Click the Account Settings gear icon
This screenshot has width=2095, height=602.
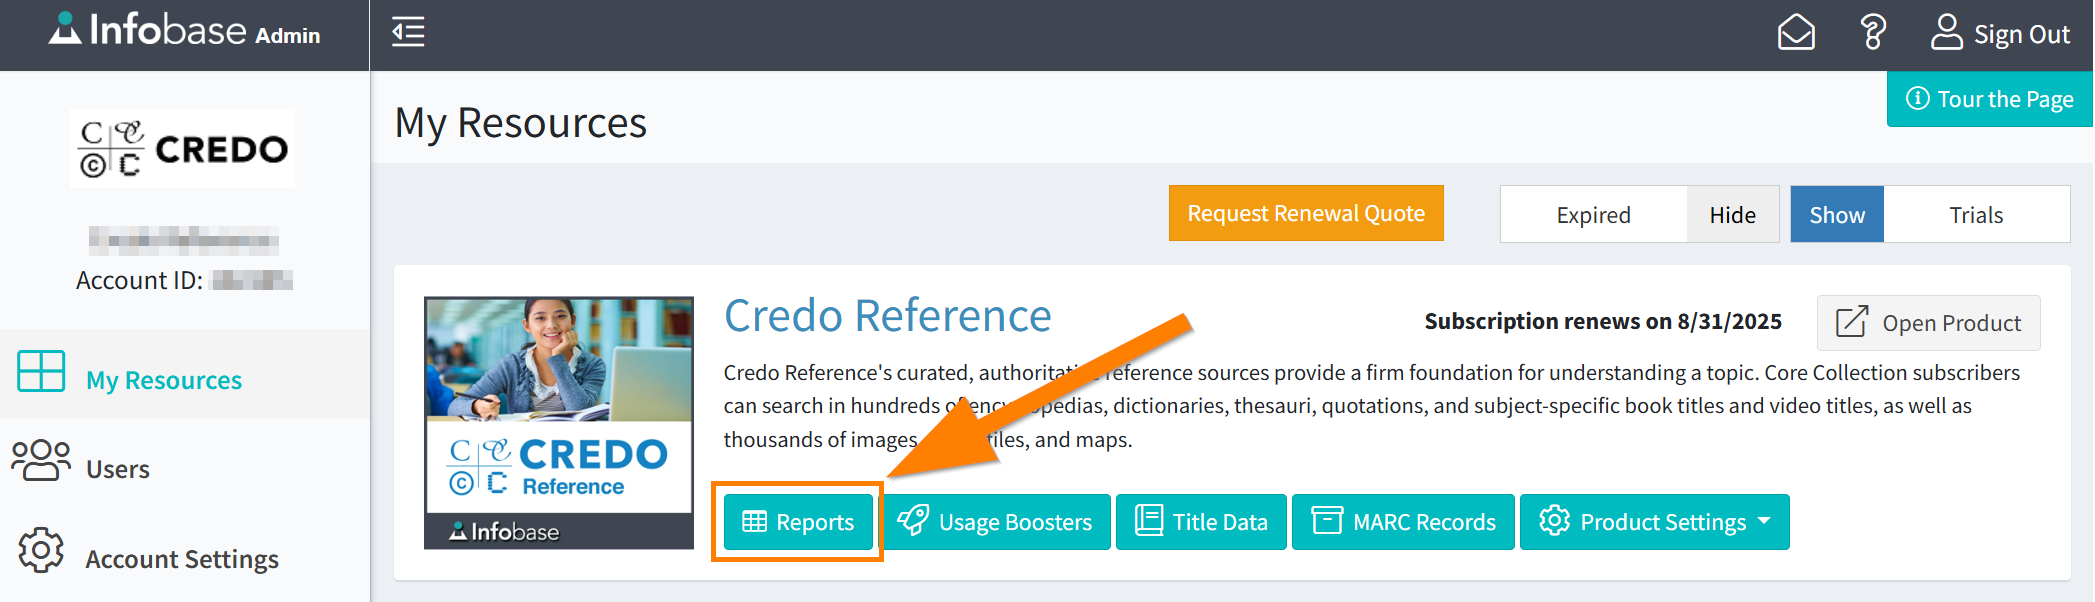(41, 550)
